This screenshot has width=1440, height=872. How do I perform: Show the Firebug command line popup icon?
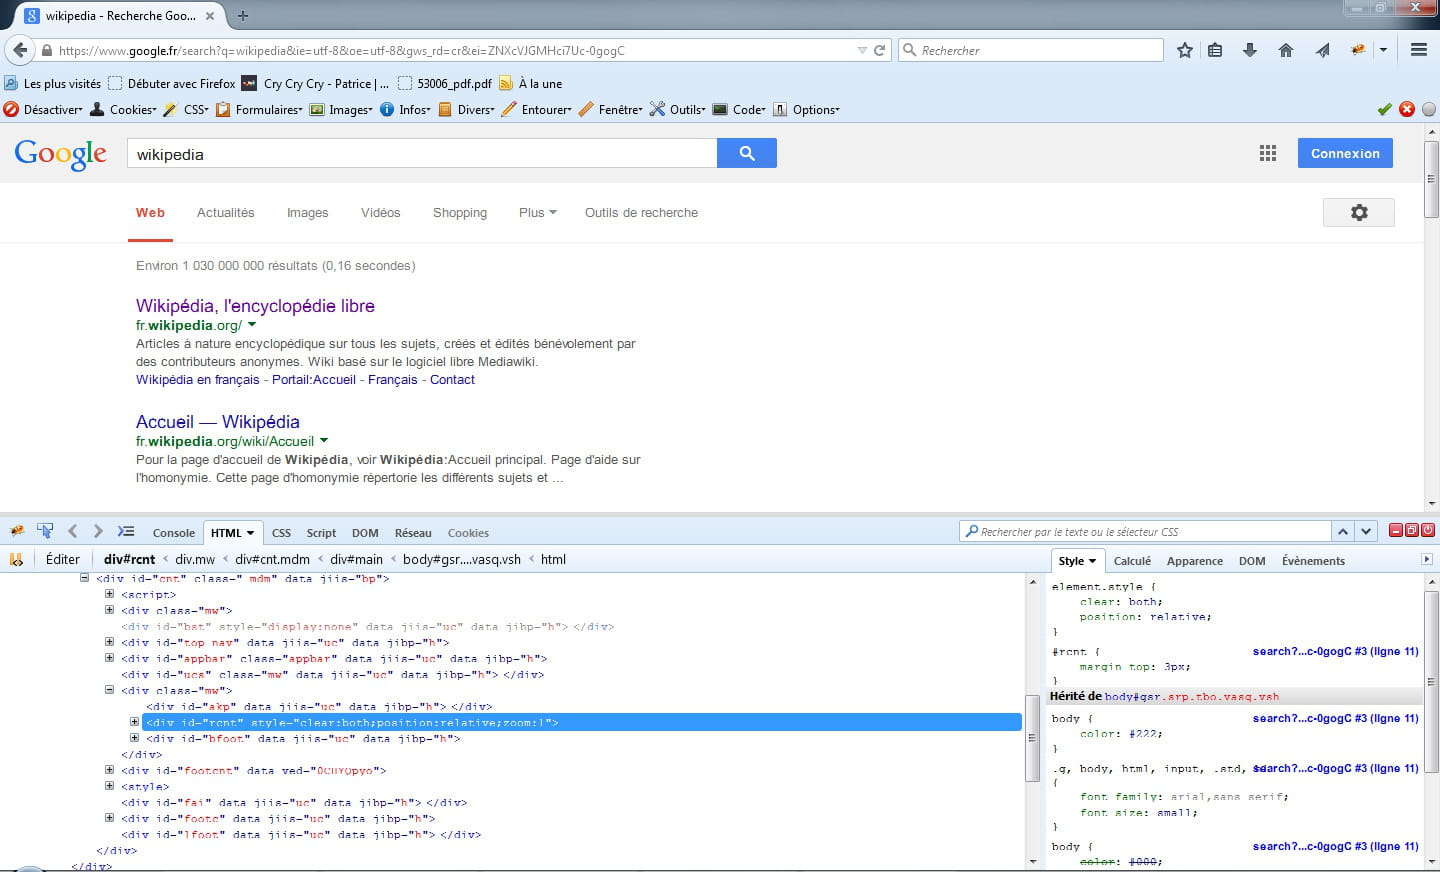point(125,531)
